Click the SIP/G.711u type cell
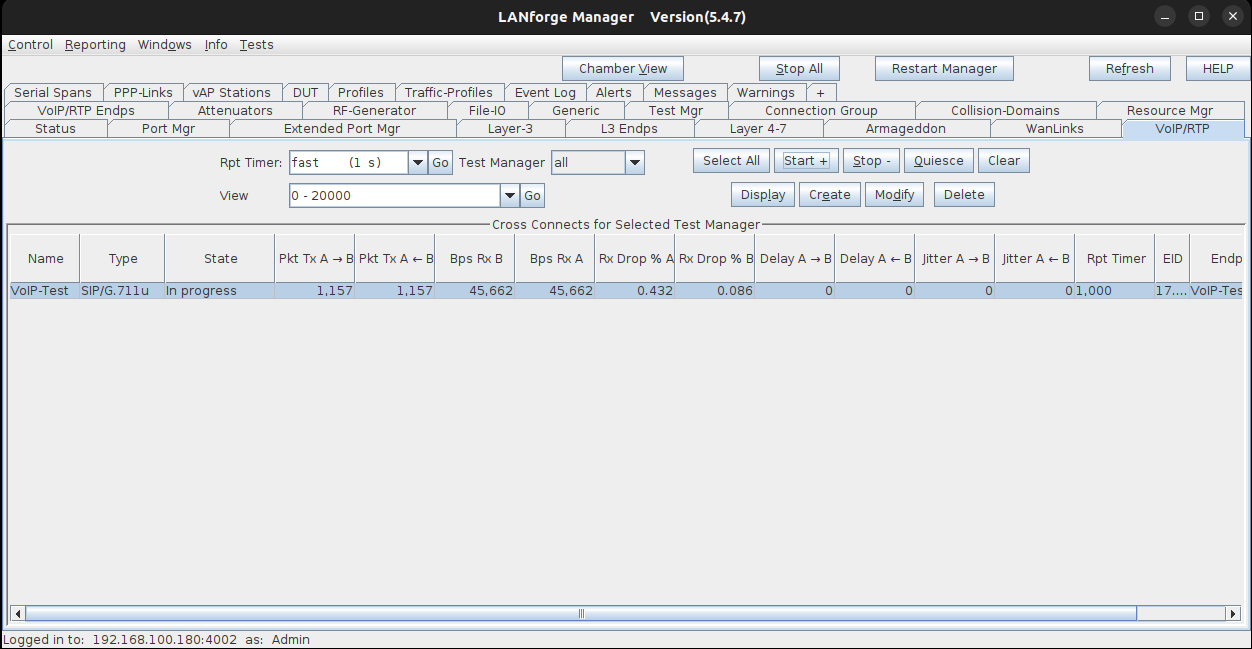 [122, 291]
